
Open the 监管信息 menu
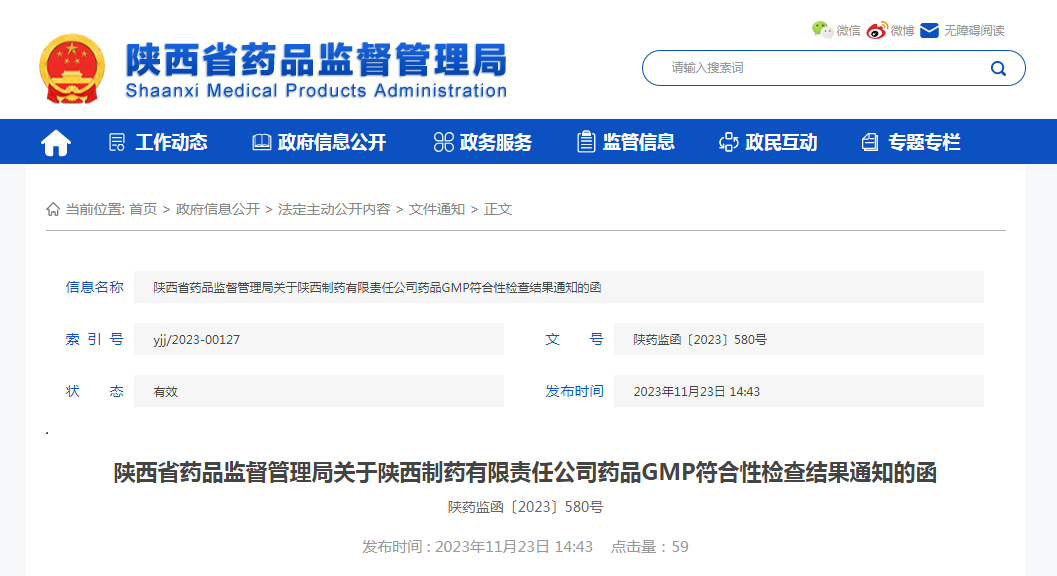point(638,142)
